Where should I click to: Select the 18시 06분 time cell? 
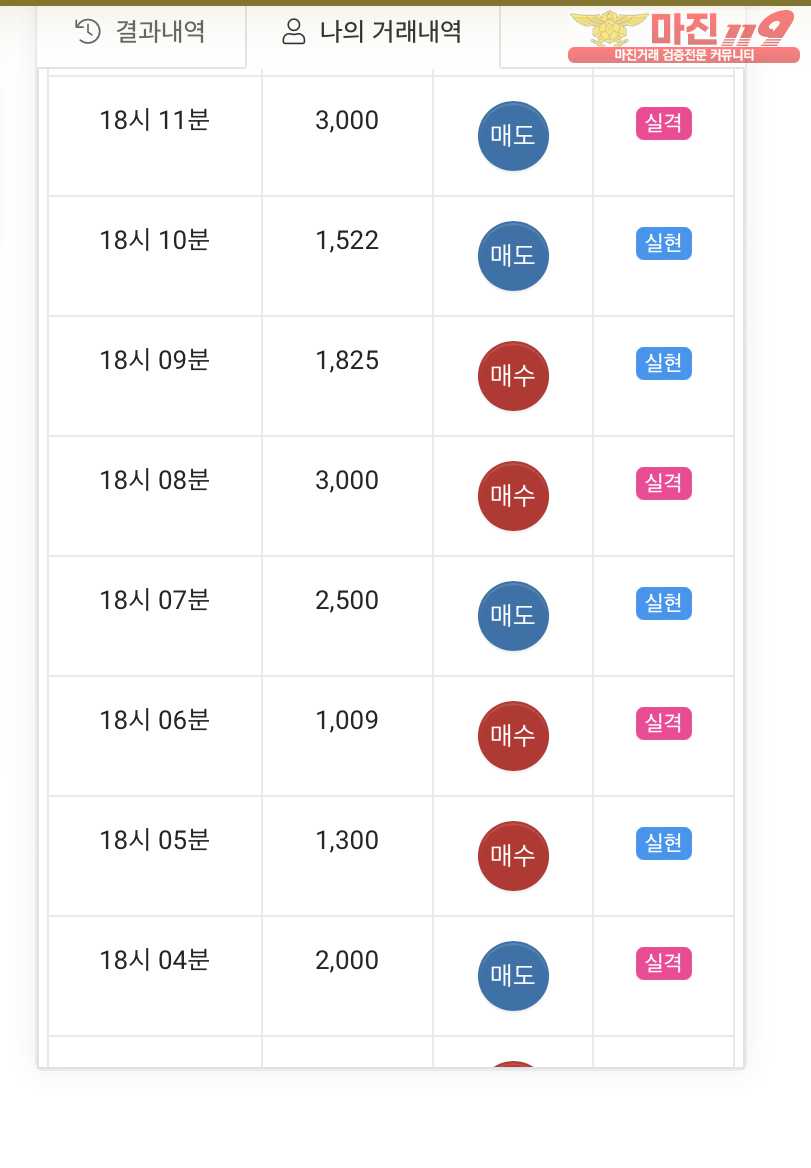(x=155, y=736)
